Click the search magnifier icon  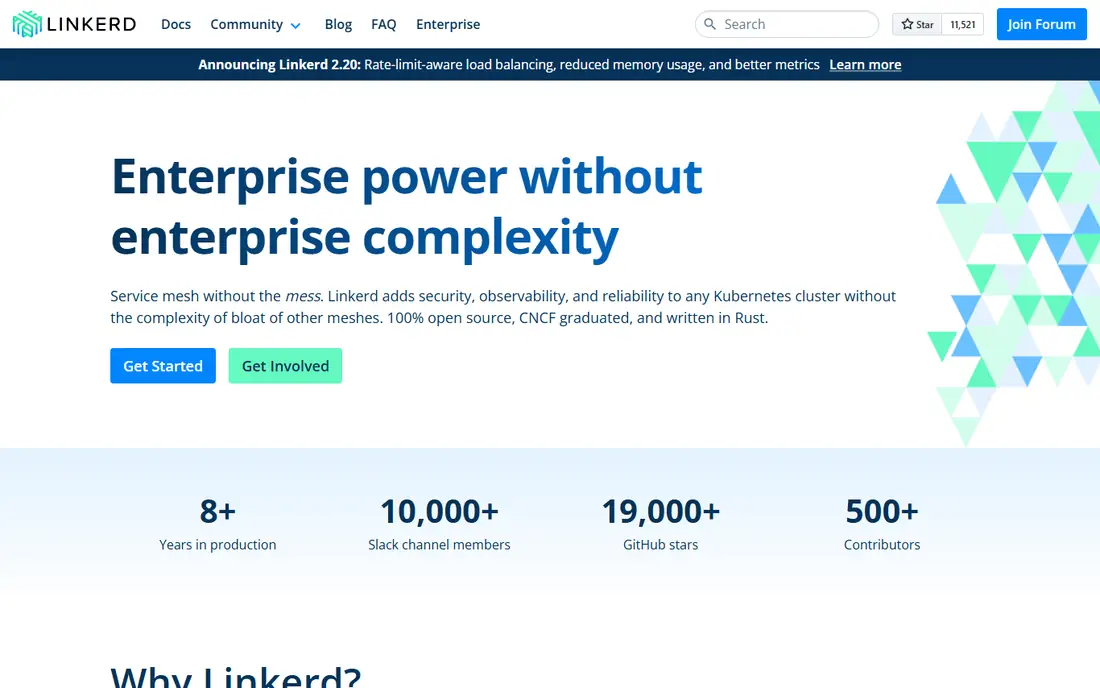click(710, 24)
